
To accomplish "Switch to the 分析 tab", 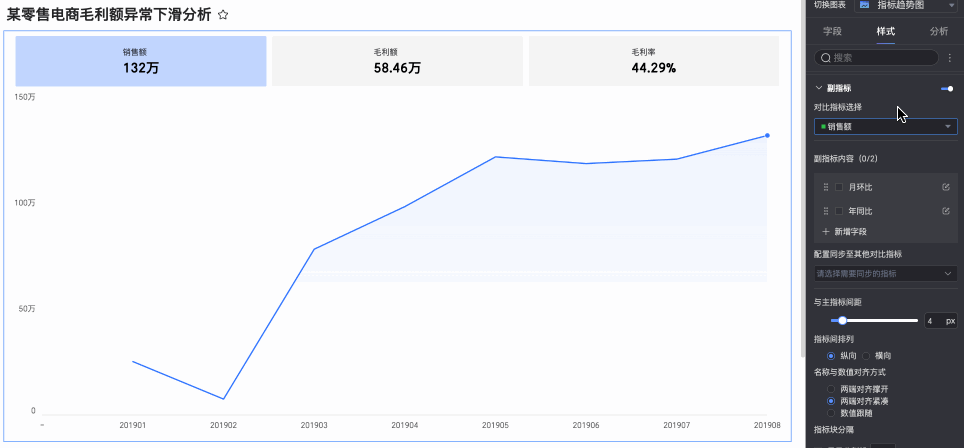I will [939, 31].
